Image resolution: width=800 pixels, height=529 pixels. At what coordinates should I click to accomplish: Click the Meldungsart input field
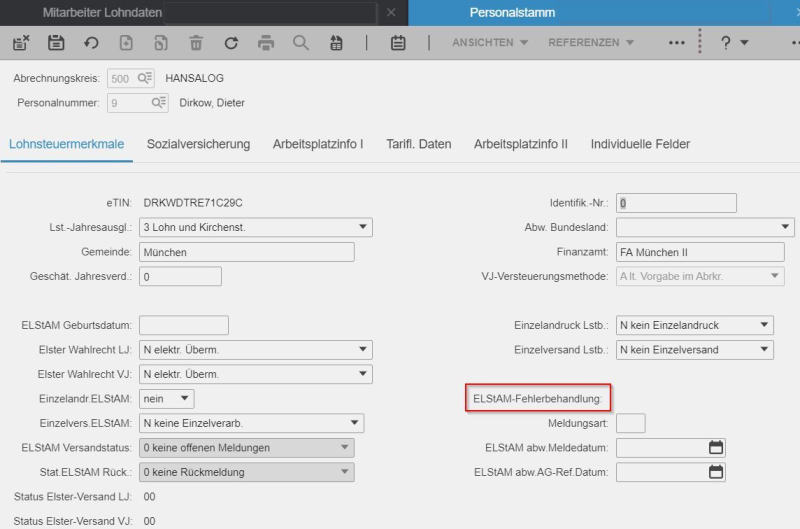pyautogui.click(x=631, y=423)
